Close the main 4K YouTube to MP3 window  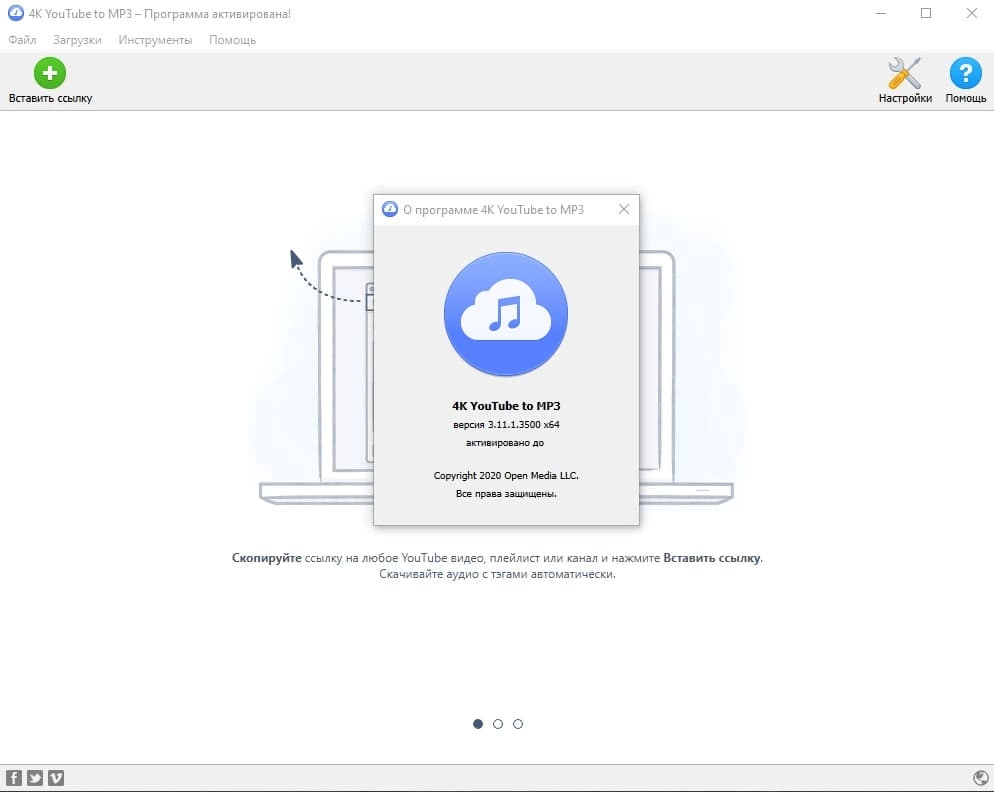[972, 13]
